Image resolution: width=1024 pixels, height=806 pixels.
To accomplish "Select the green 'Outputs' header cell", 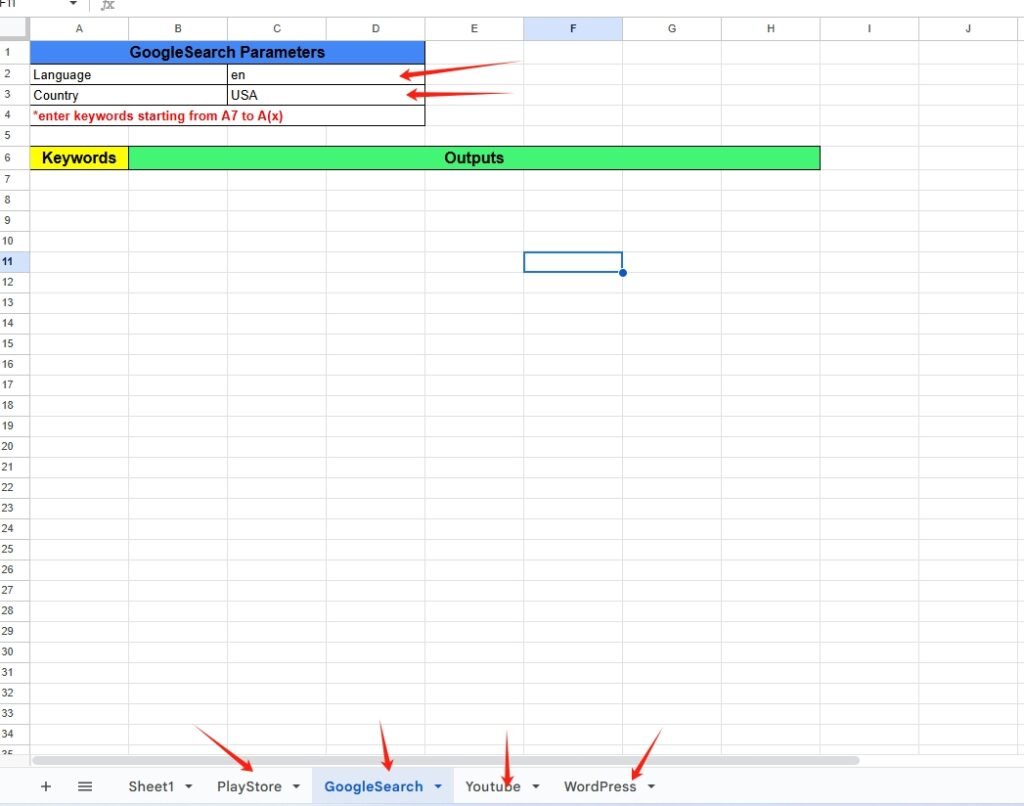I will [x=474, y=158].
